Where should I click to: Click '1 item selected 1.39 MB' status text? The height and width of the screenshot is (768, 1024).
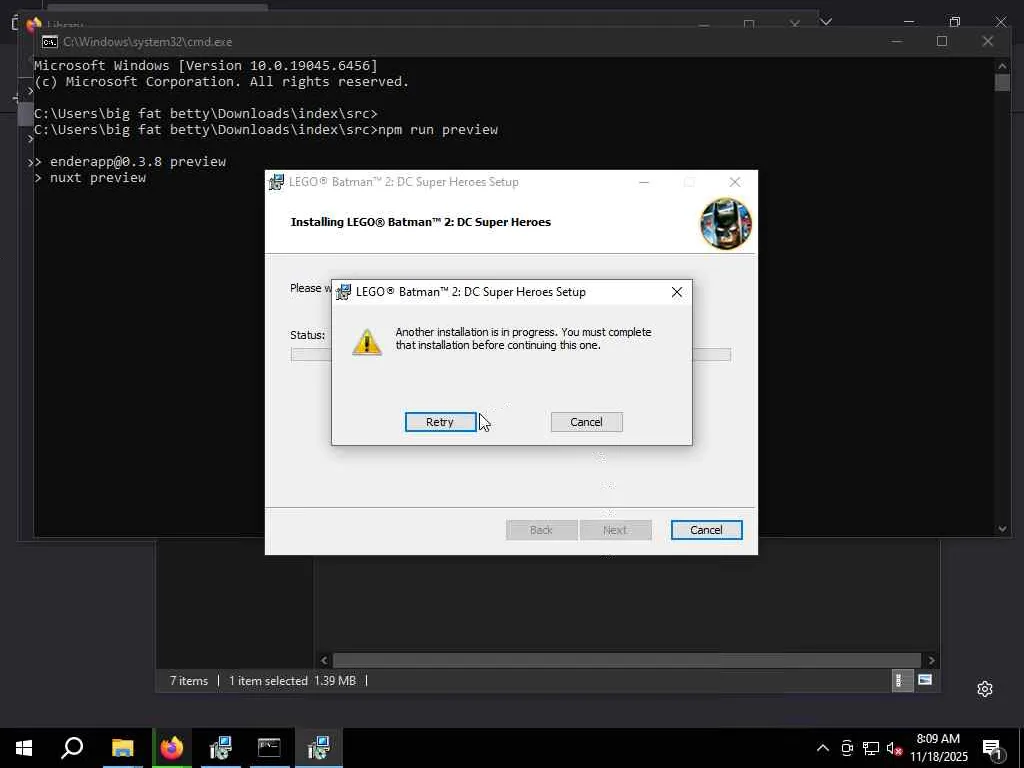click(x=292, y=680)
